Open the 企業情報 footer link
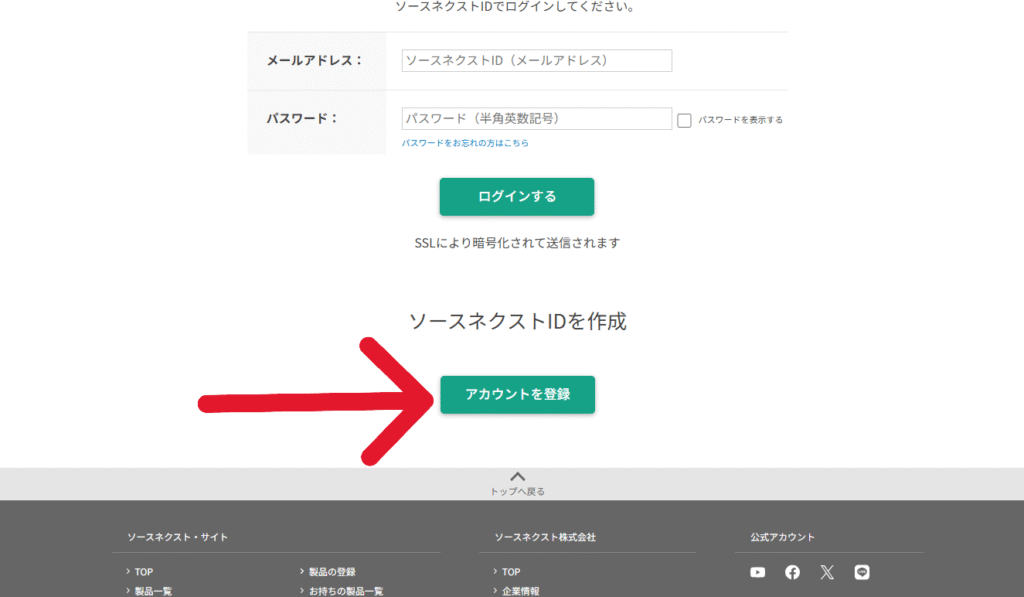This screenshot has width=1024, height=597. click(520, 591)
